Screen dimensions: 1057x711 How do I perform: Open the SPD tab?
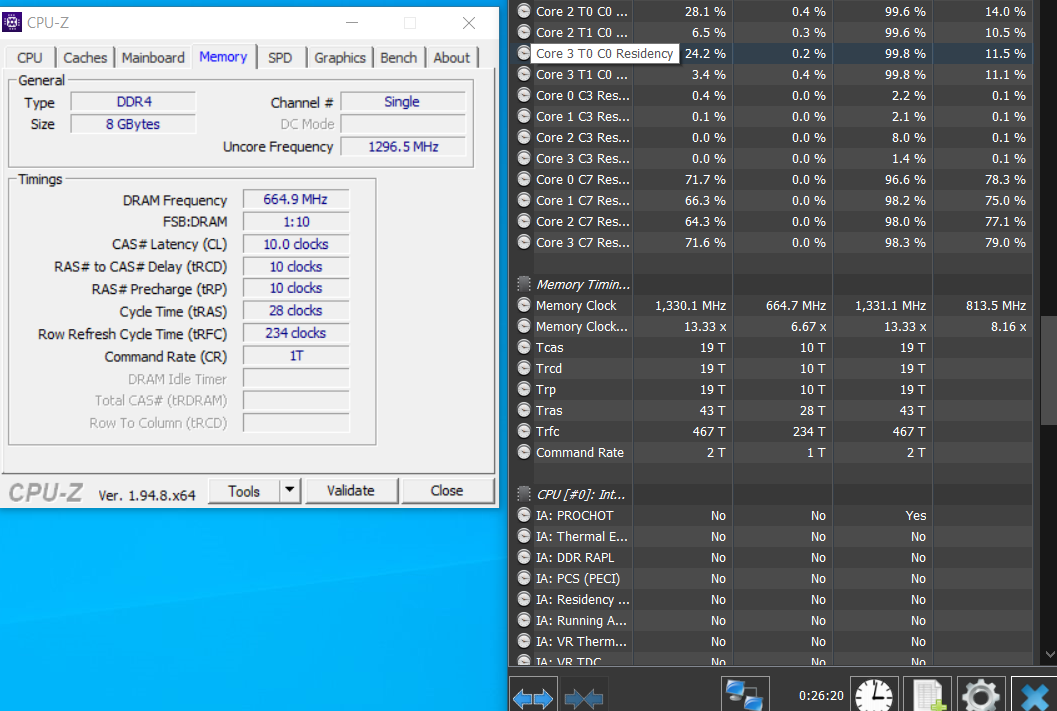click(x=280, y=58)
